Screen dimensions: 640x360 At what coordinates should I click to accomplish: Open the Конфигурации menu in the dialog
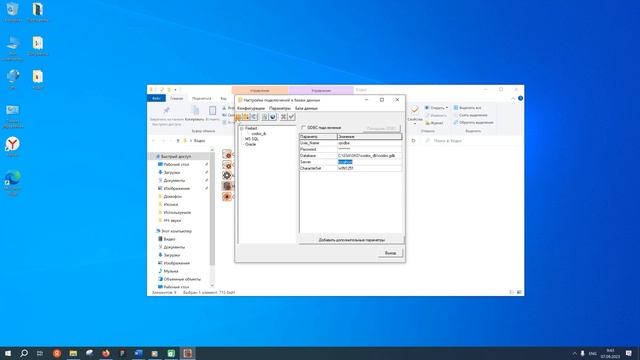[251, 108]
